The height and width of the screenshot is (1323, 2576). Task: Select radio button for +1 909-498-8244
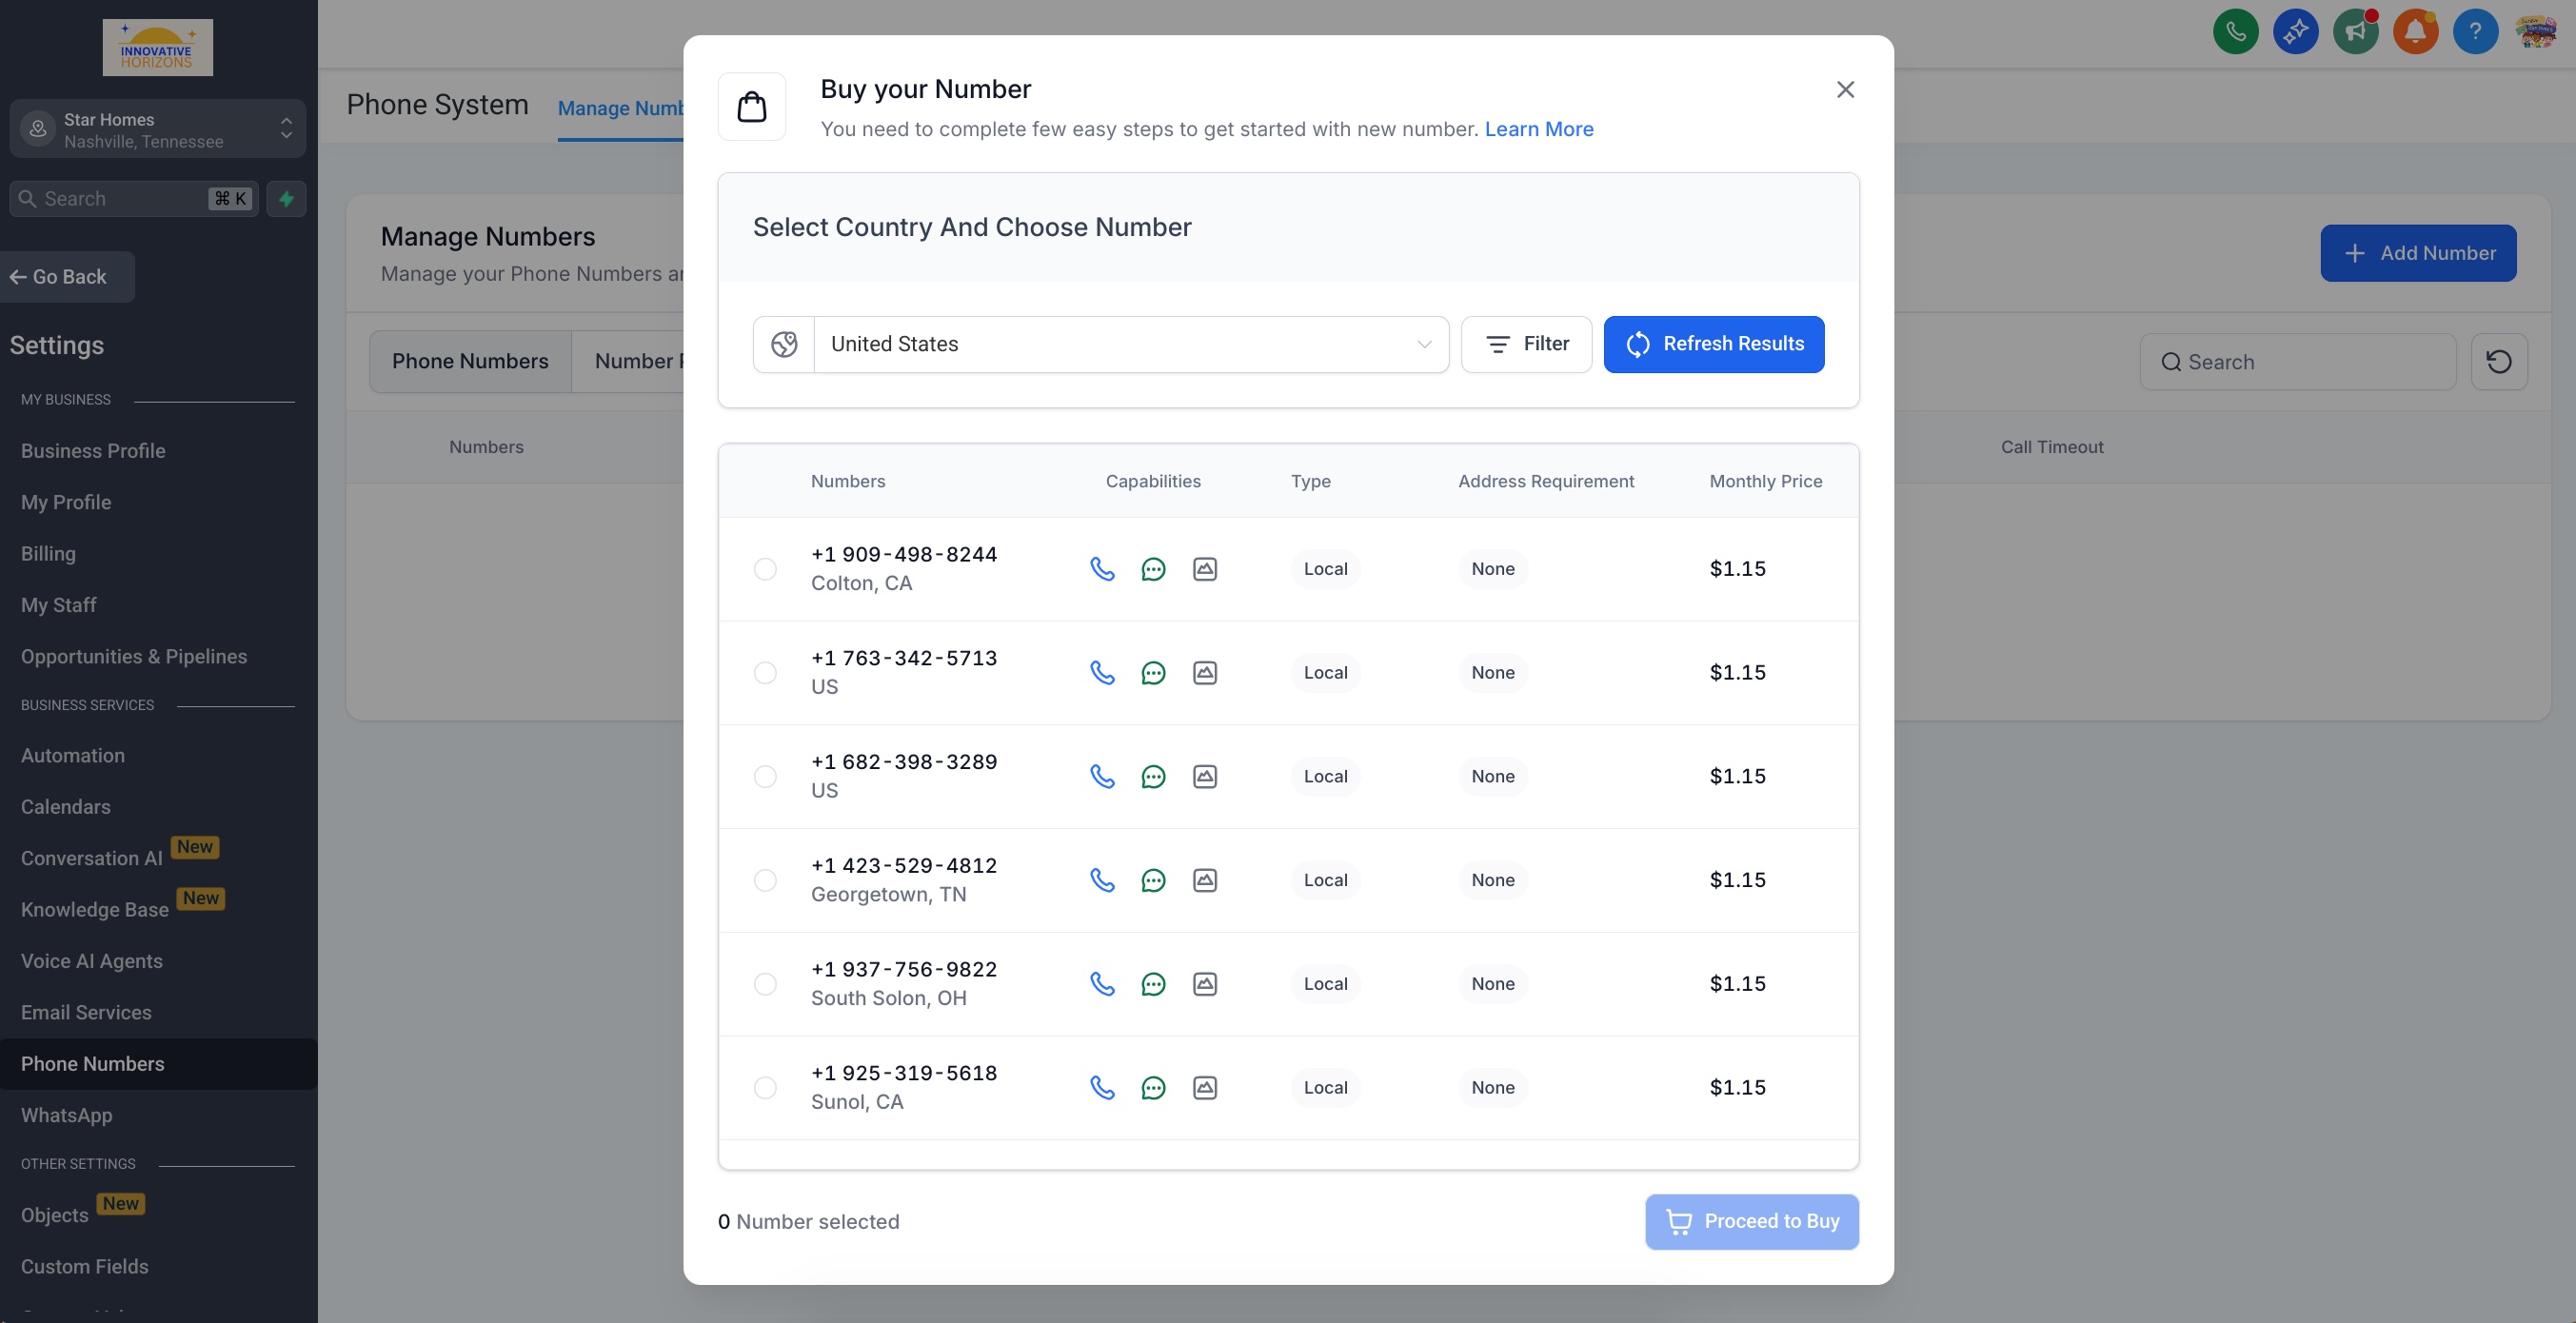tap(765, 569)
